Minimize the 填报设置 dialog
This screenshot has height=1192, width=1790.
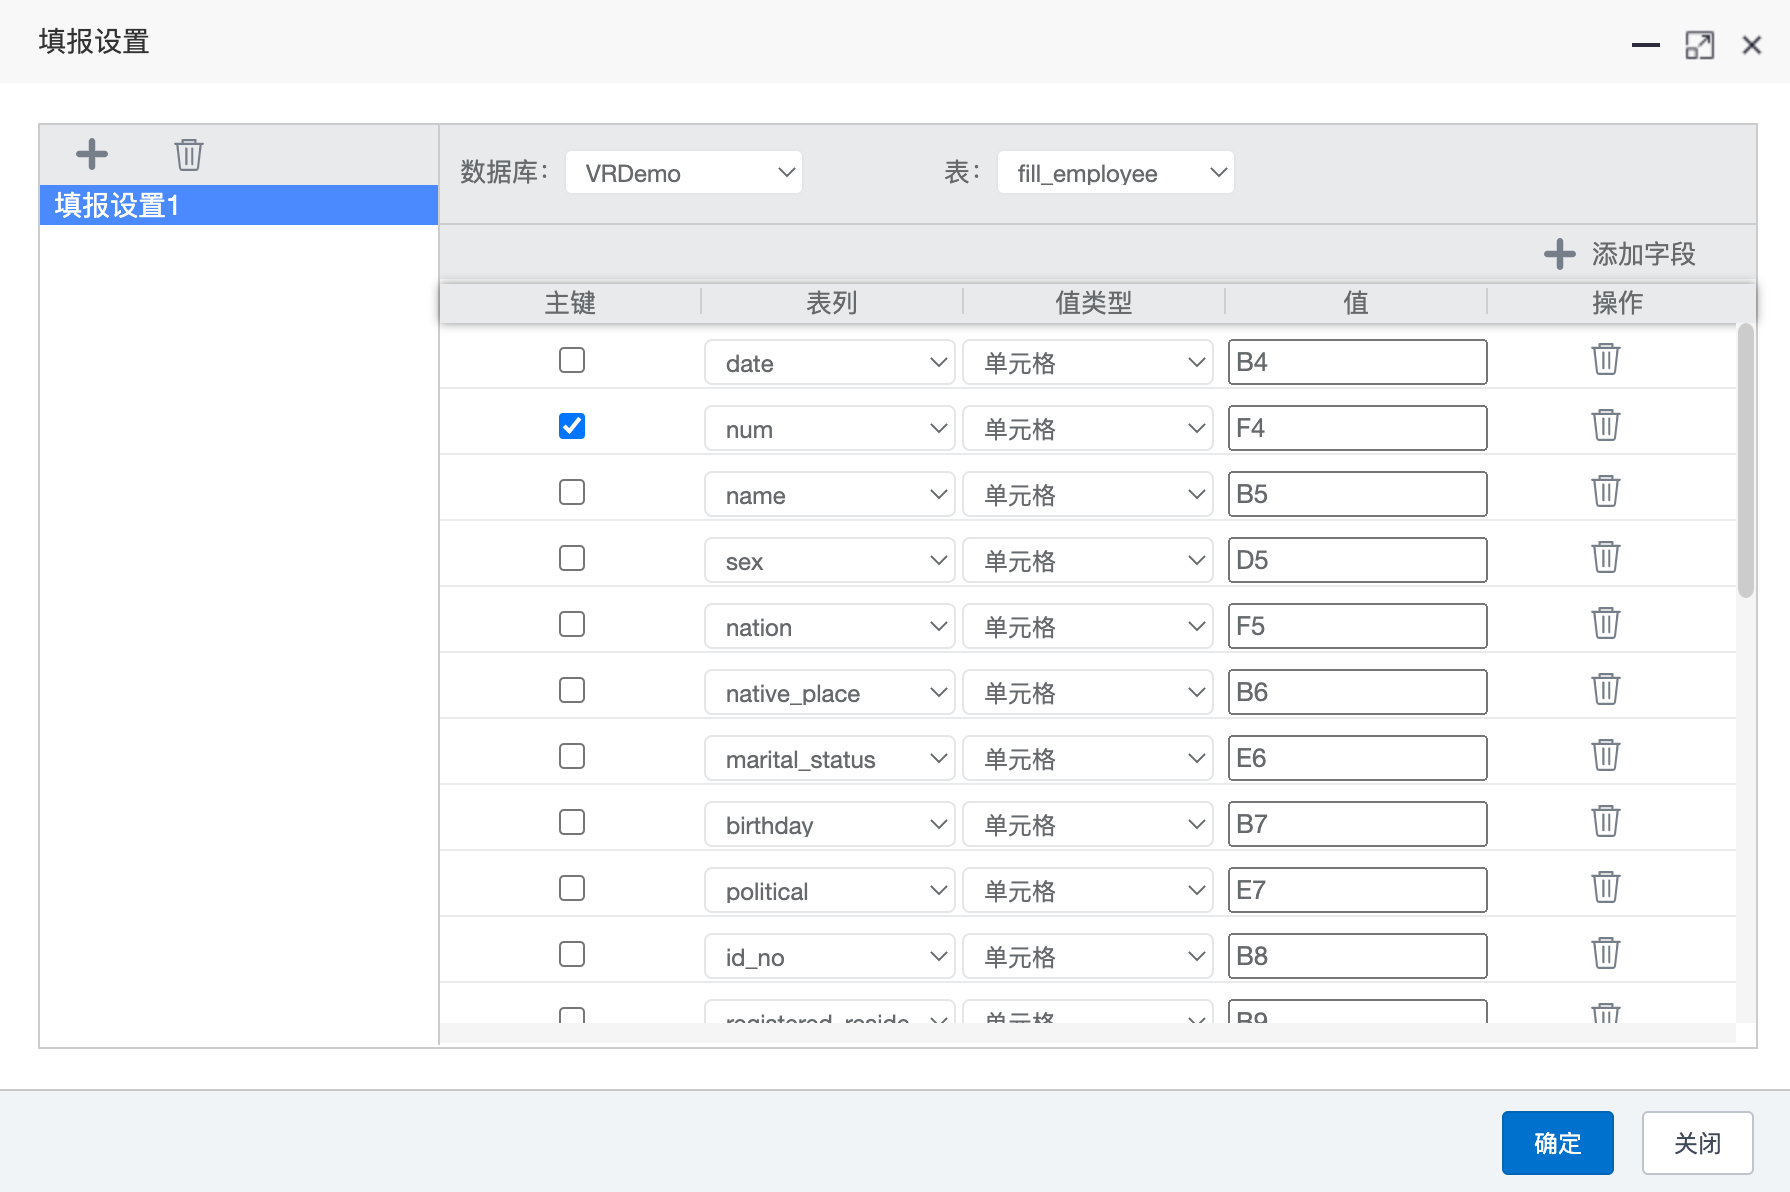tap(1645, 45)
